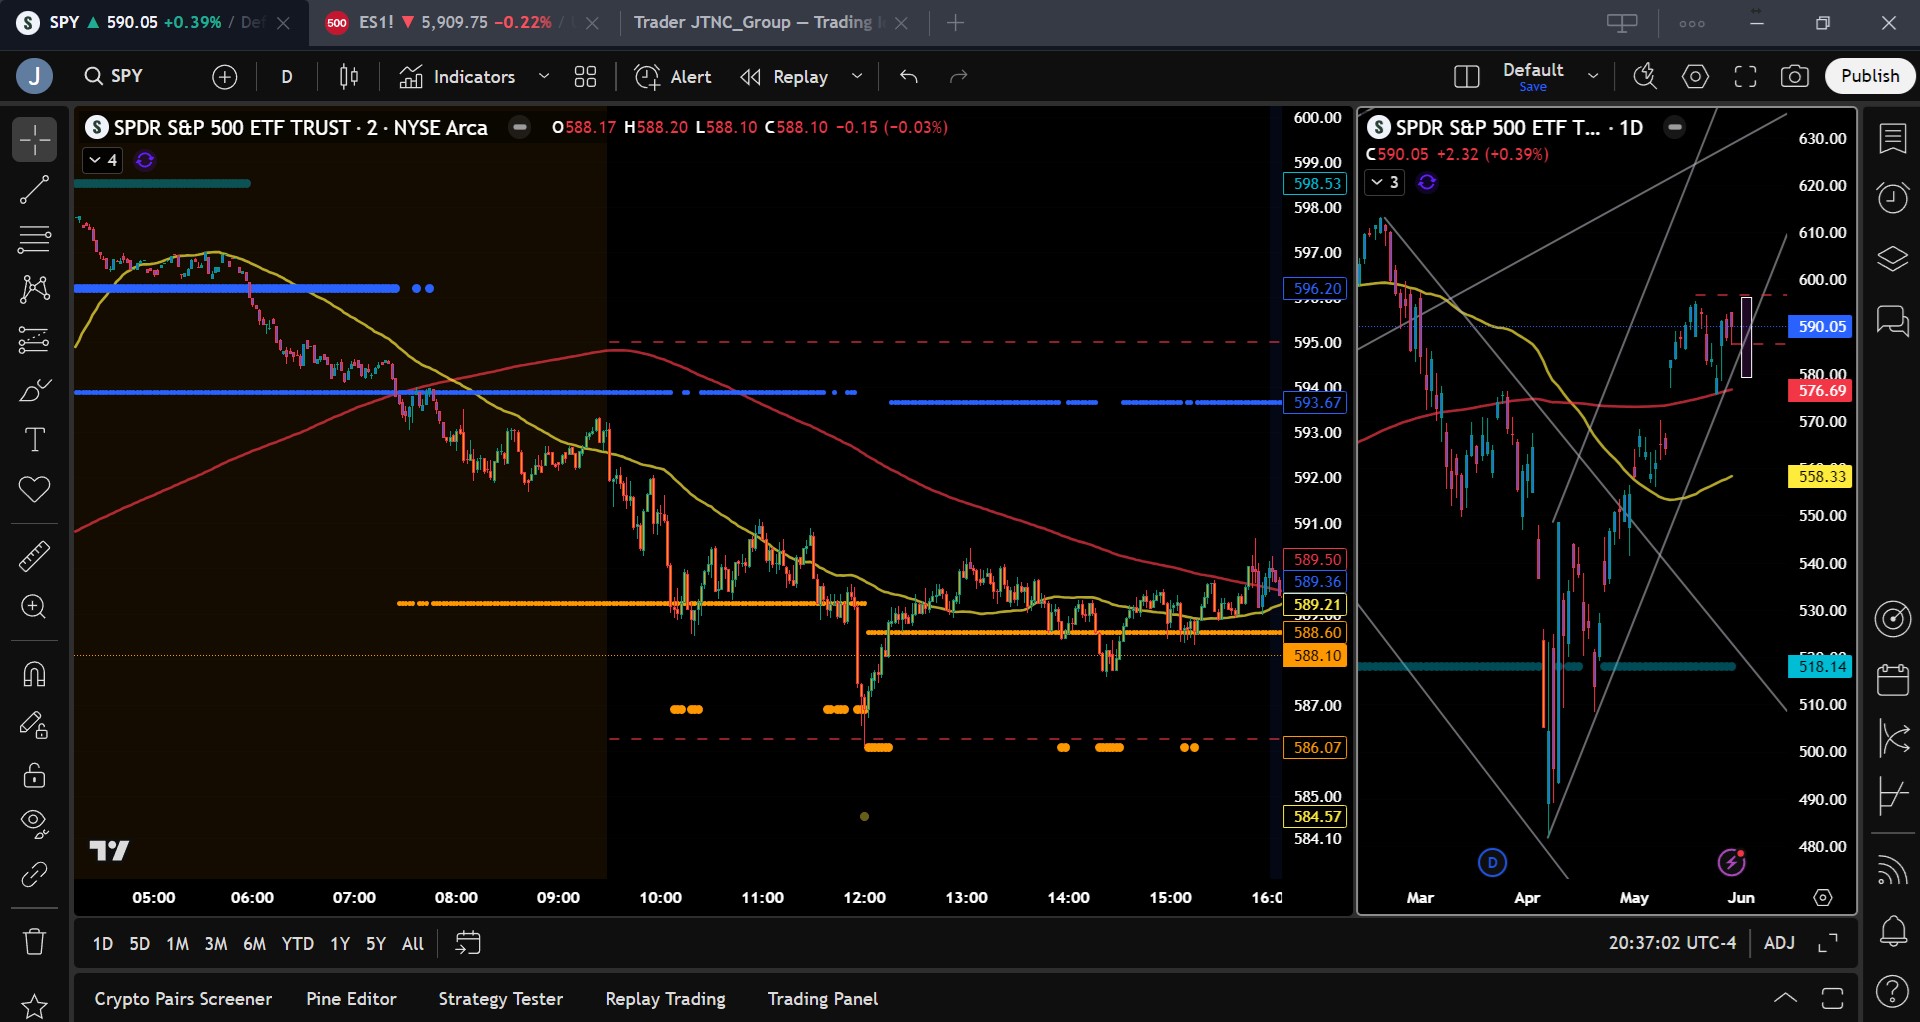Screen dimensions: 1920x1022
Task: Undo the last chart action
Action: pyautogui.click(x=909, y=77)
